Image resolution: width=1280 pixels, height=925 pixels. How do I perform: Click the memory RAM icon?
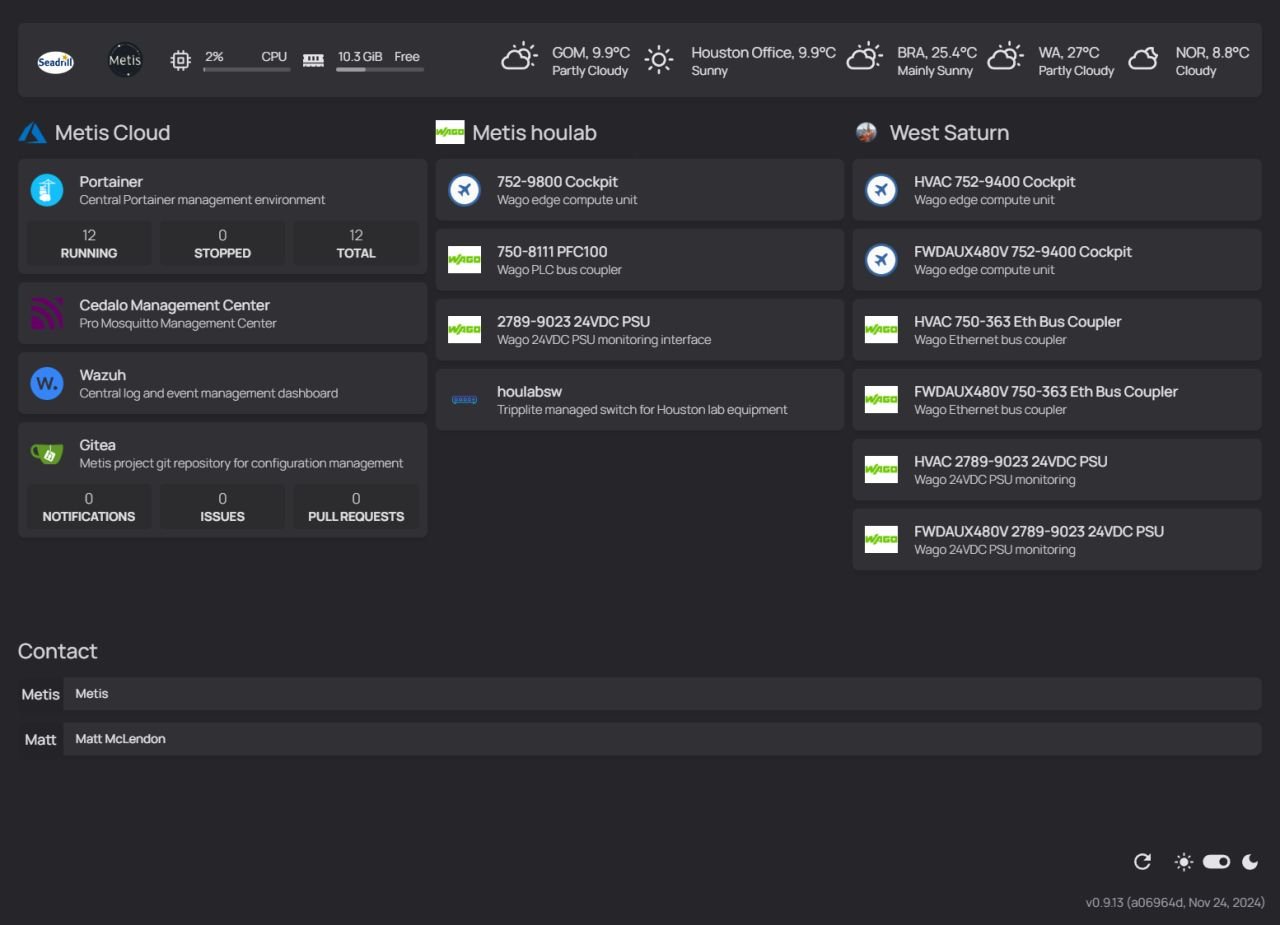click(313, 60)
